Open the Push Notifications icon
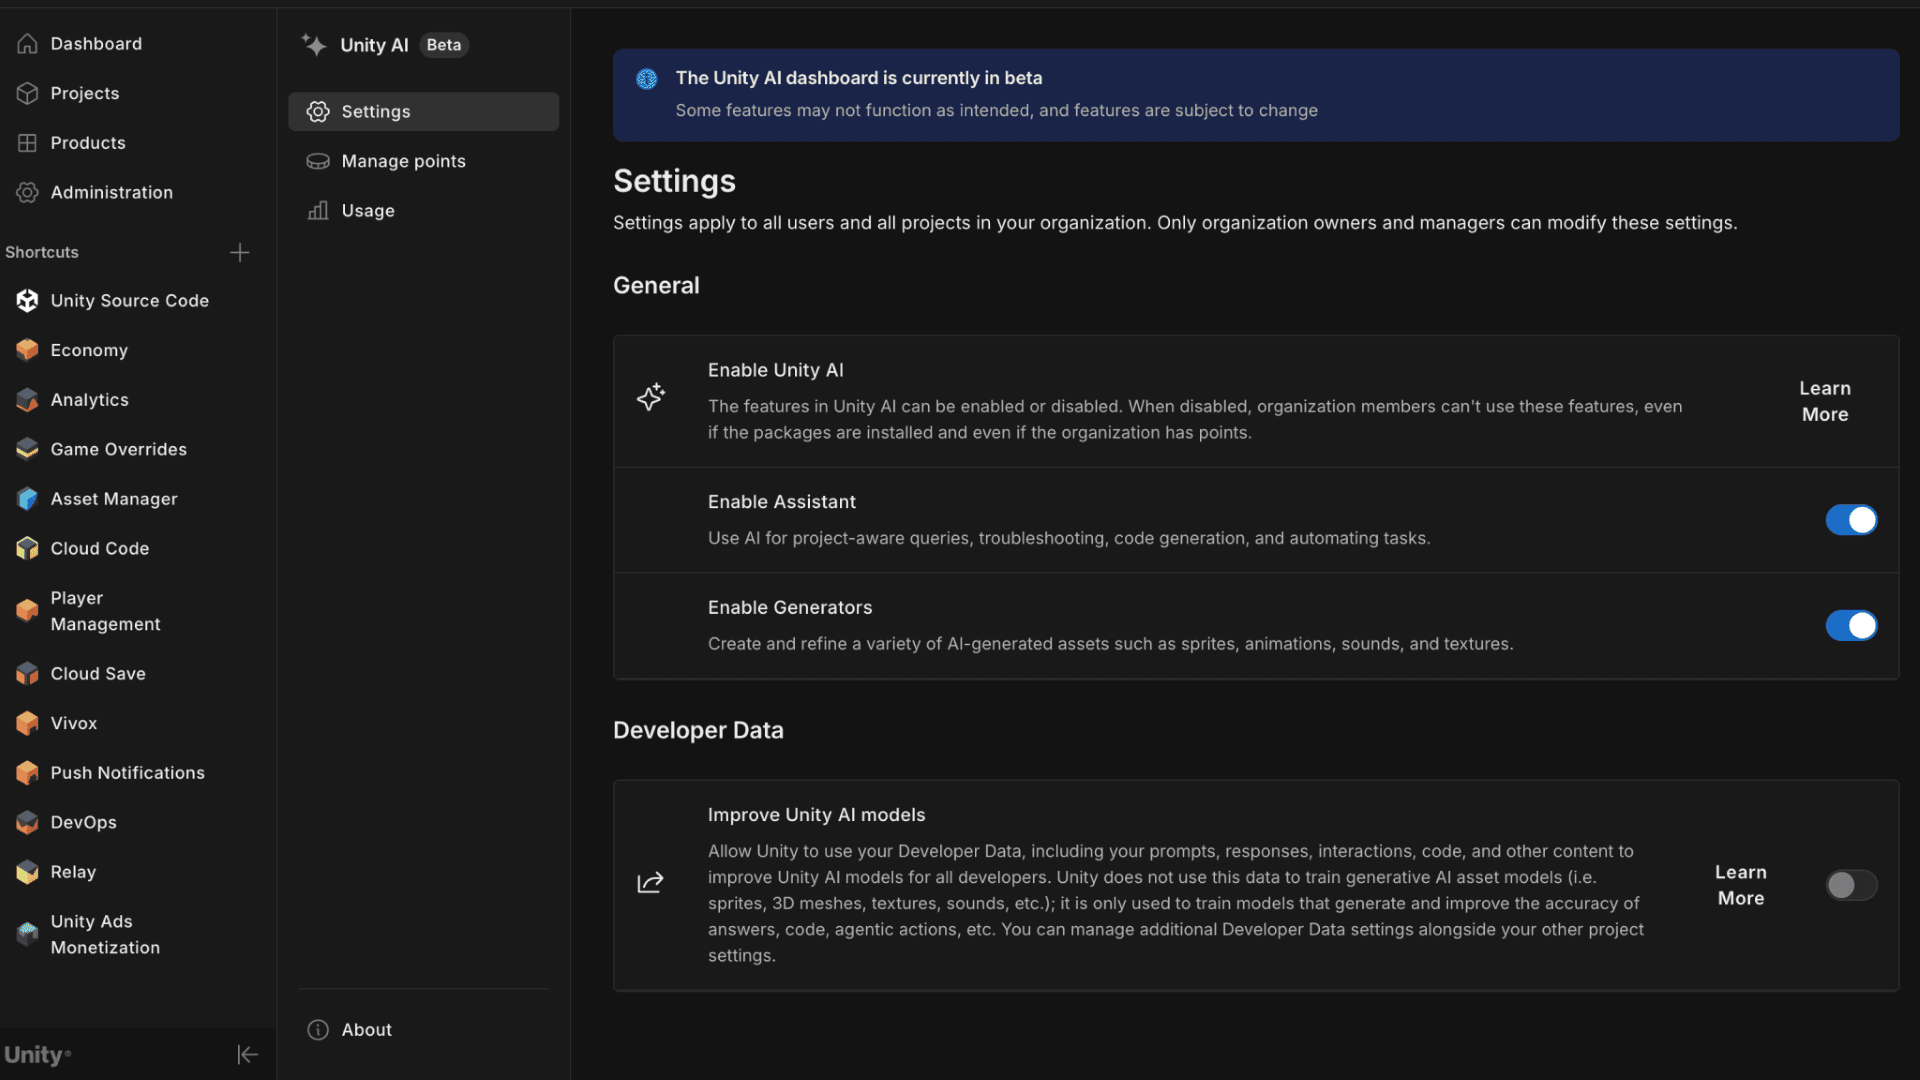The image size is (1920, 1080). coord(27,772)
